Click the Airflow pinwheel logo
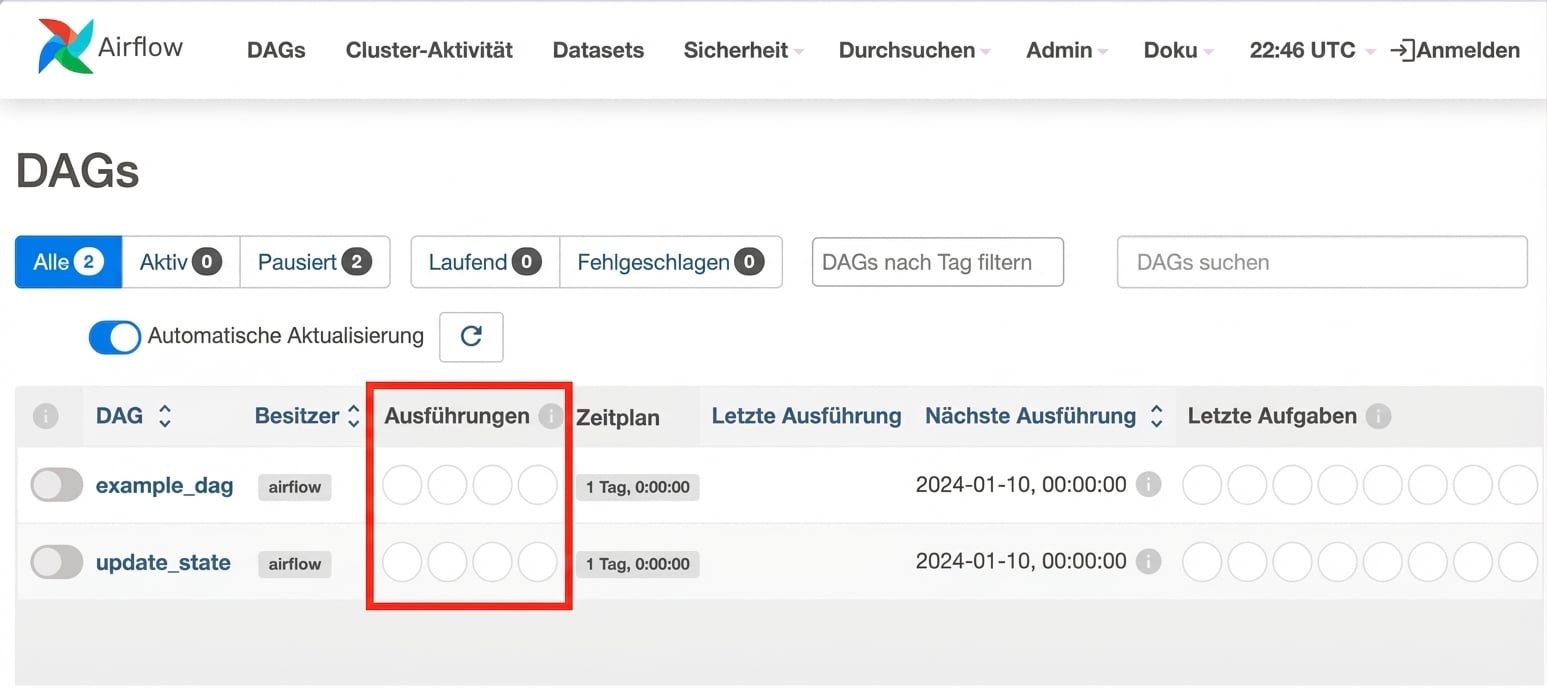Viewport: 1547px width, 688px height. (66, 46)
